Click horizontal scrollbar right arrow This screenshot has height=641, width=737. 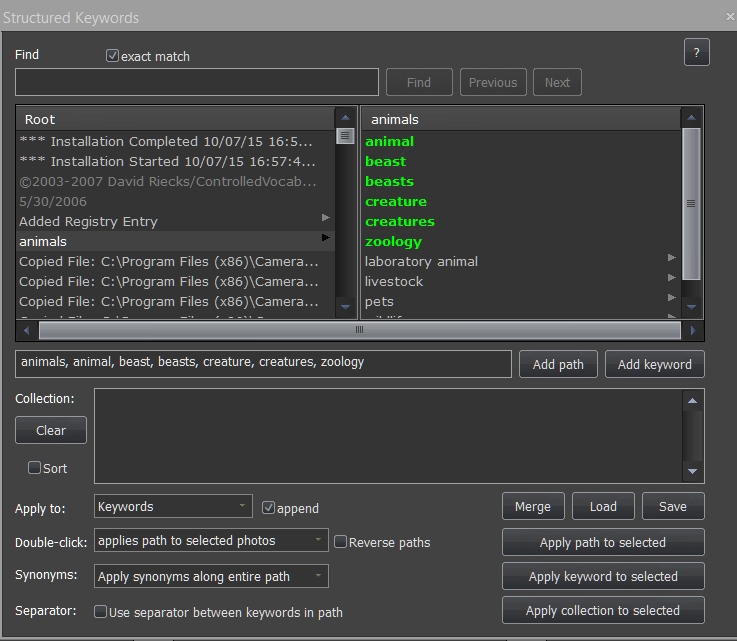(x=693, y=330)
